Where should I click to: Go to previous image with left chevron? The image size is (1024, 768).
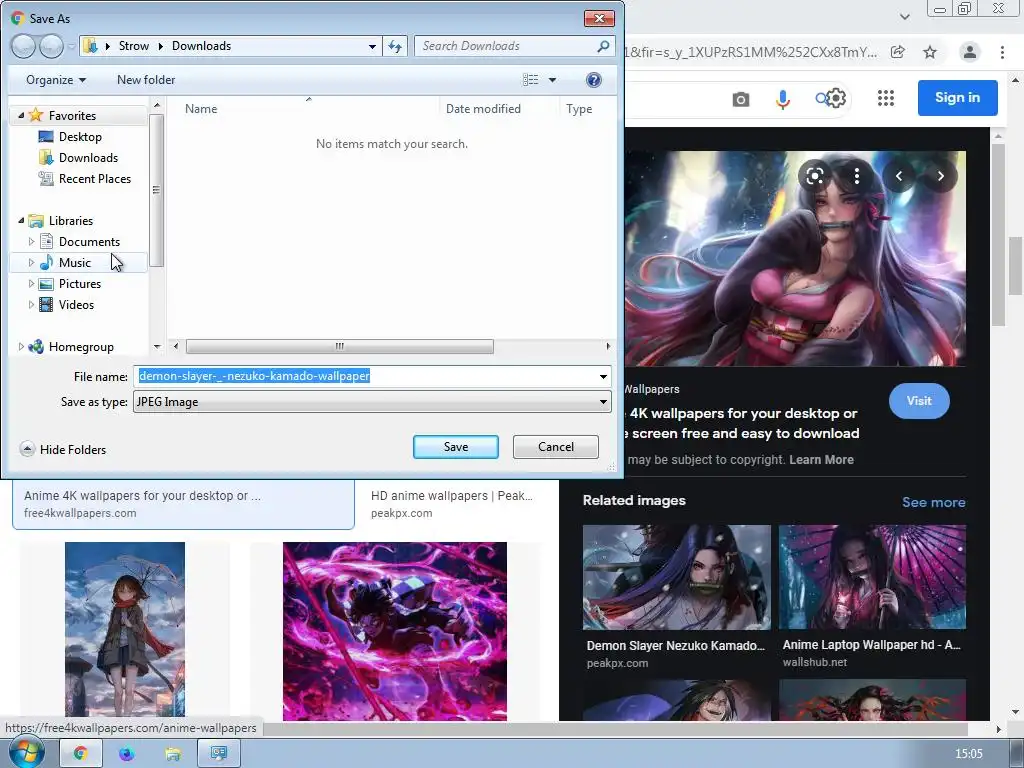pyautogui.click(x=899, y=176)
